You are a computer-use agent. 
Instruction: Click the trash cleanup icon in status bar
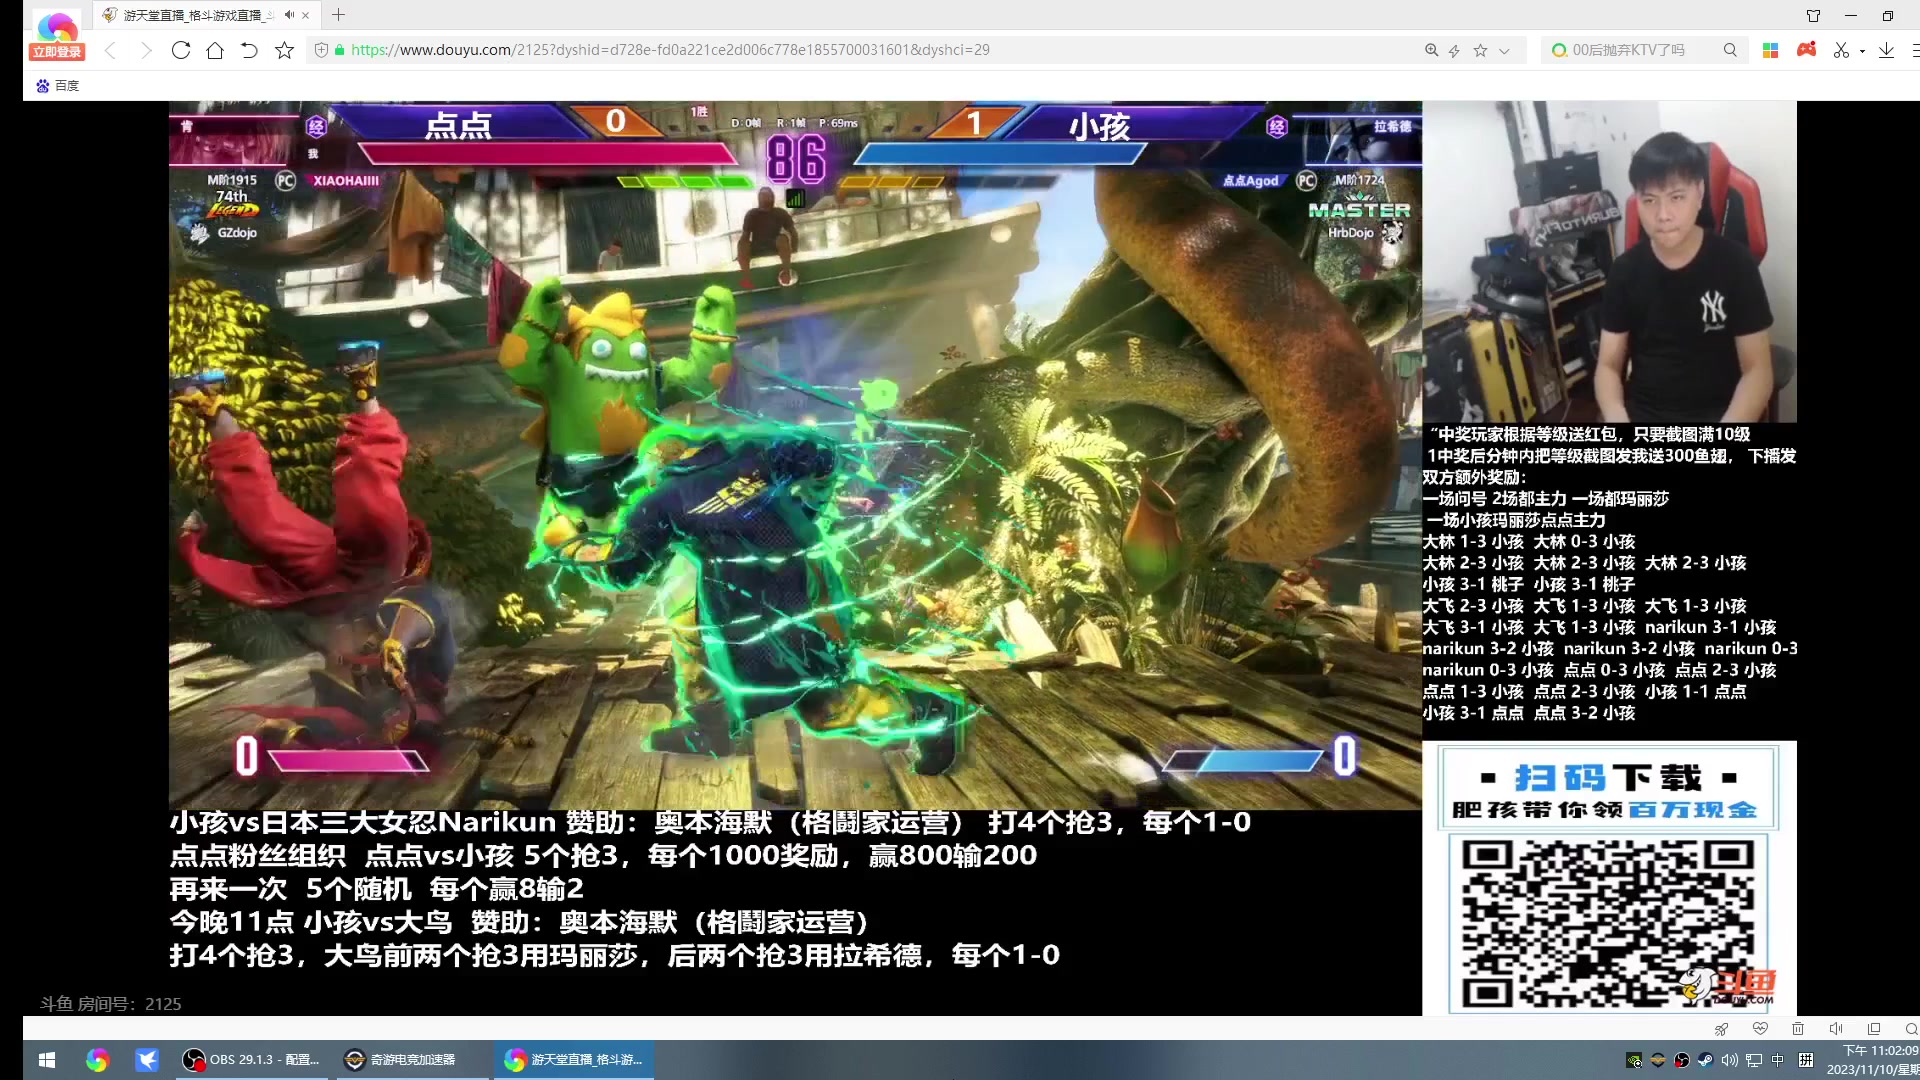pos(1798,1029)
